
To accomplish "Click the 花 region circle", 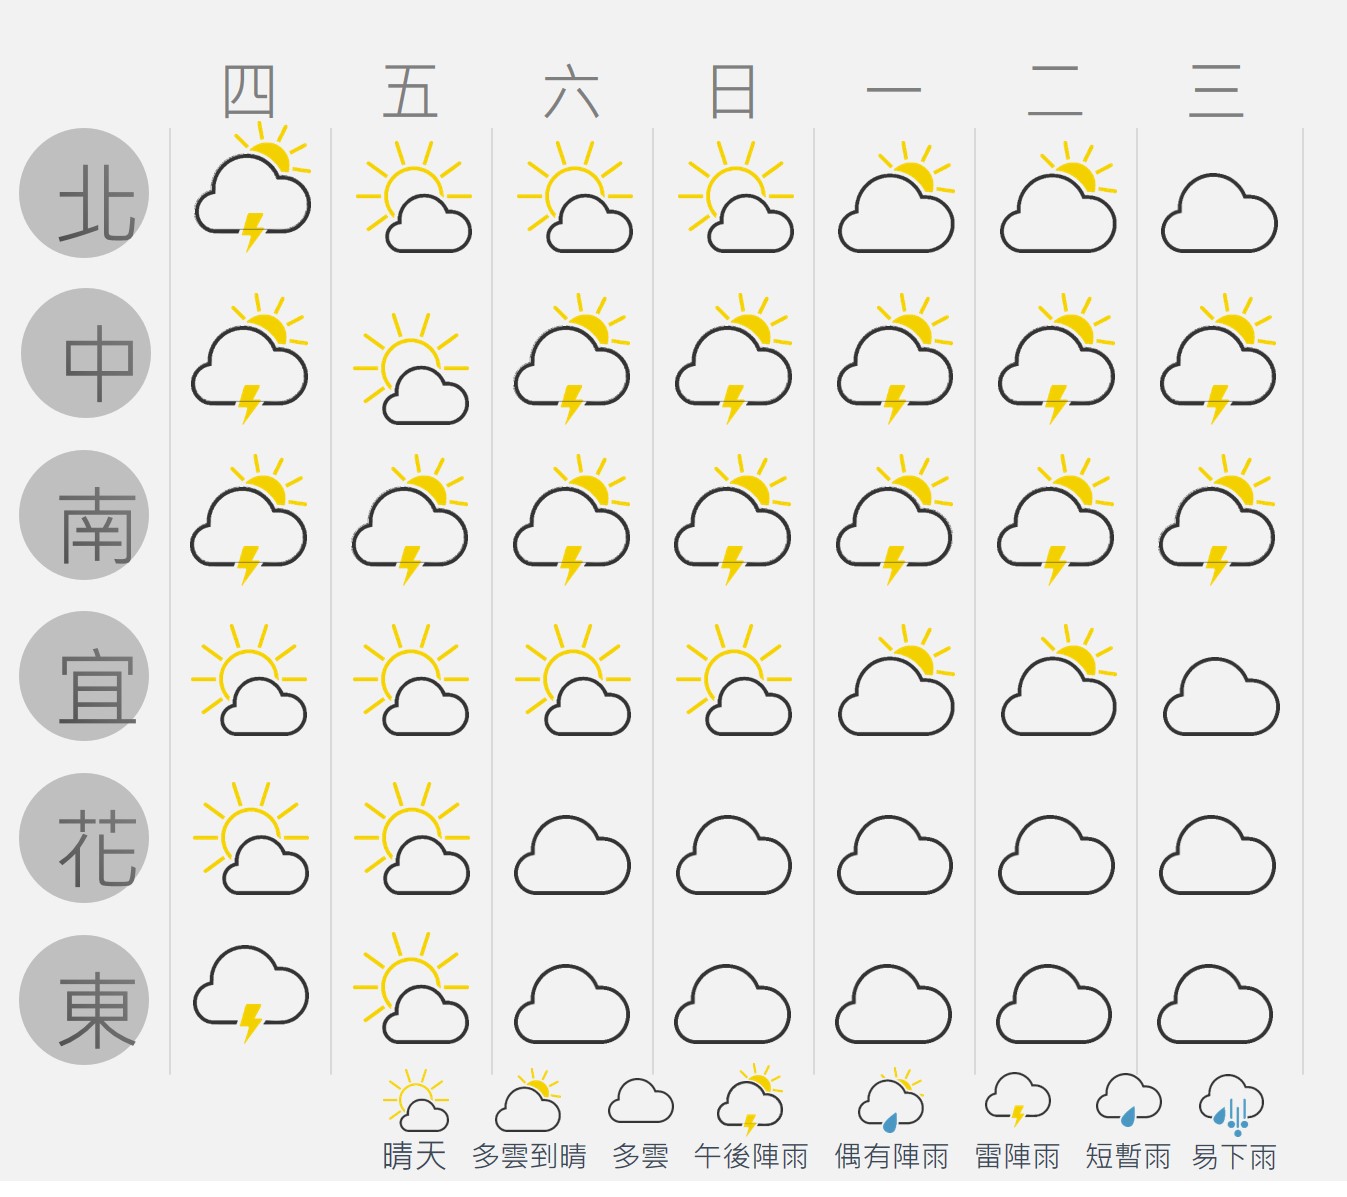I will [x=85, y=838].
